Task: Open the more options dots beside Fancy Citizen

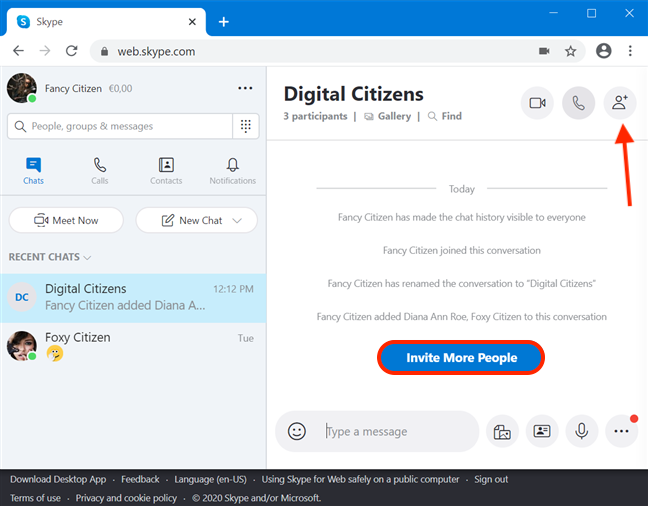Action: point(245,88)
